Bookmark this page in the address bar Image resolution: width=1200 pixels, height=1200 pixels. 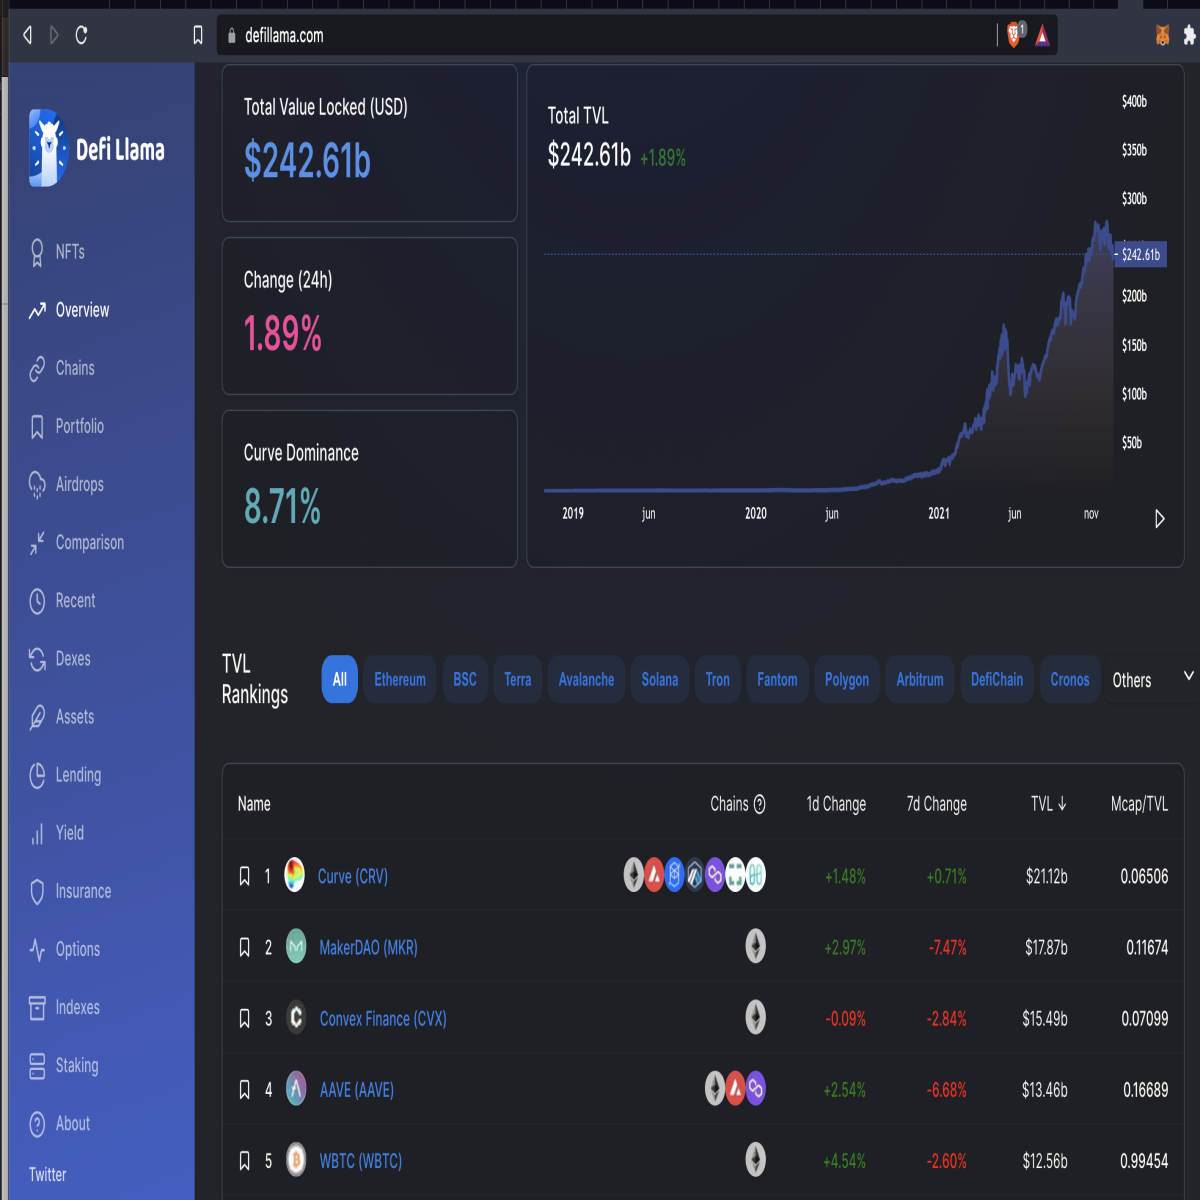[198, 35]
